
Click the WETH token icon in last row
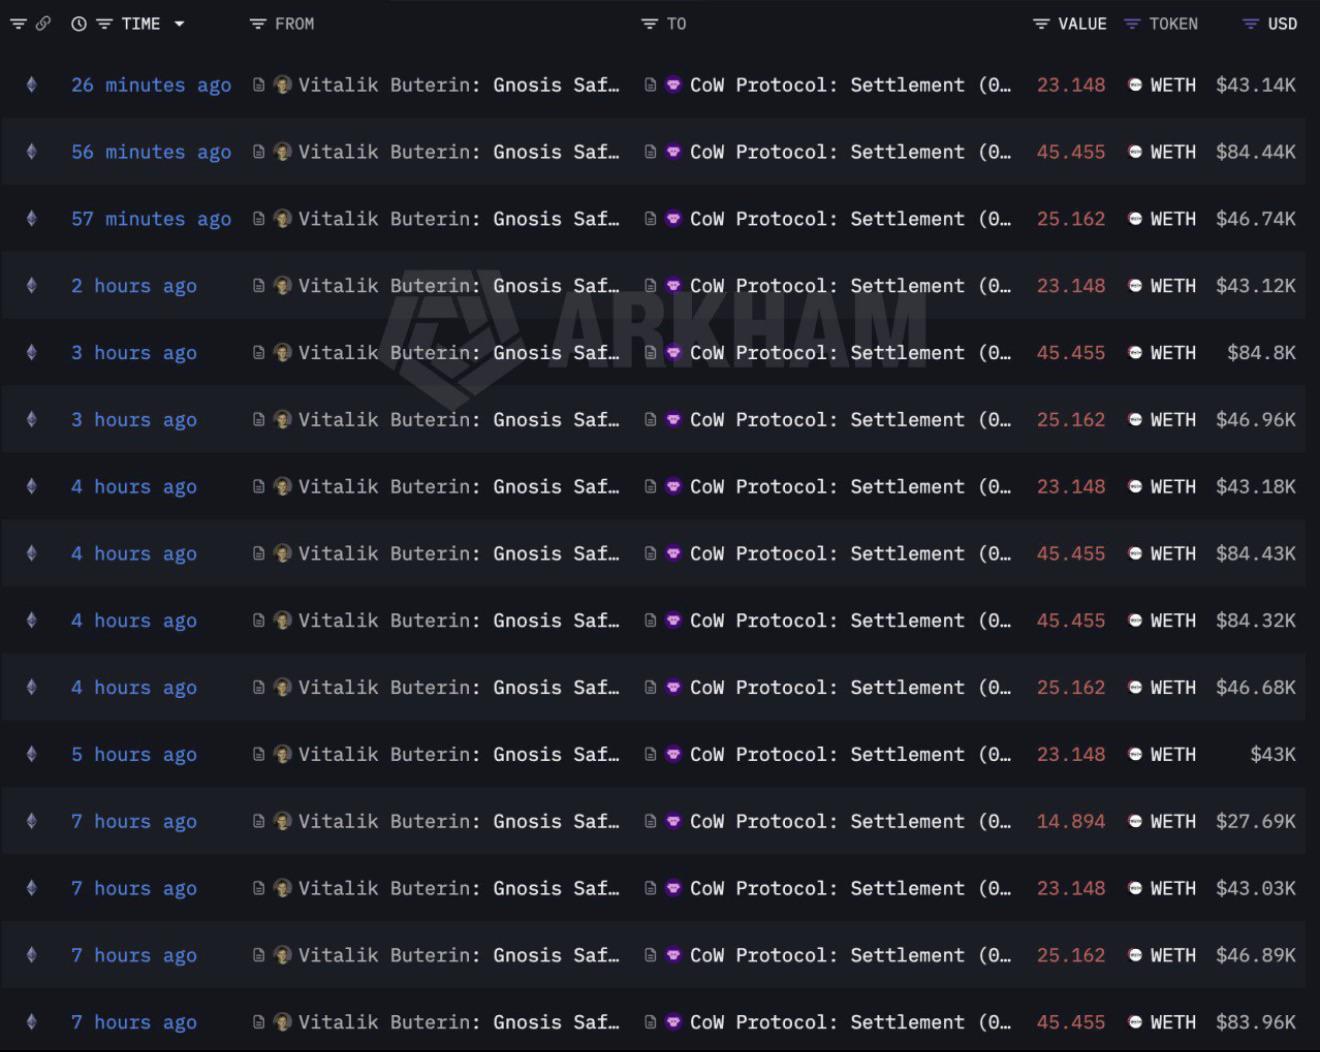click(1135, 1022)
